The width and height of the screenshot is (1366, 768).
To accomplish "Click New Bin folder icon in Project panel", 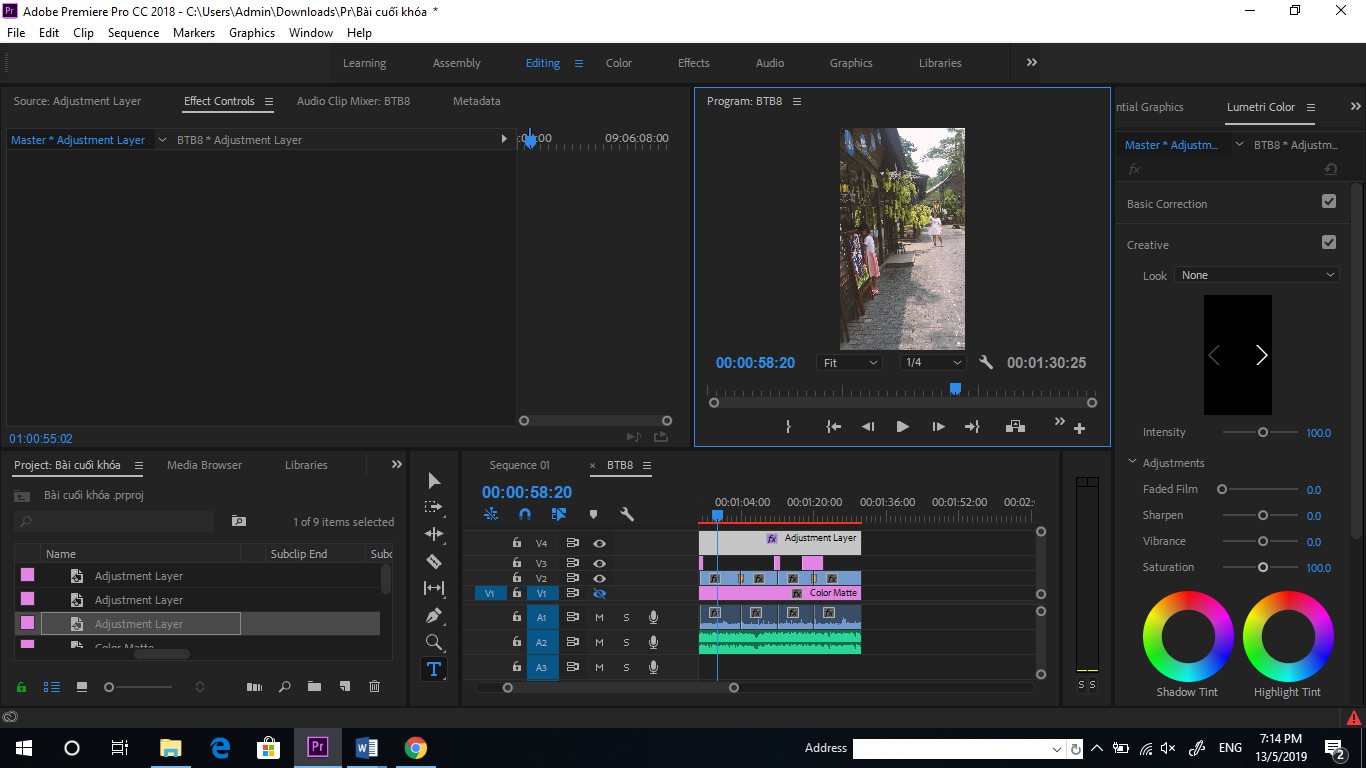I will [315, 687].
